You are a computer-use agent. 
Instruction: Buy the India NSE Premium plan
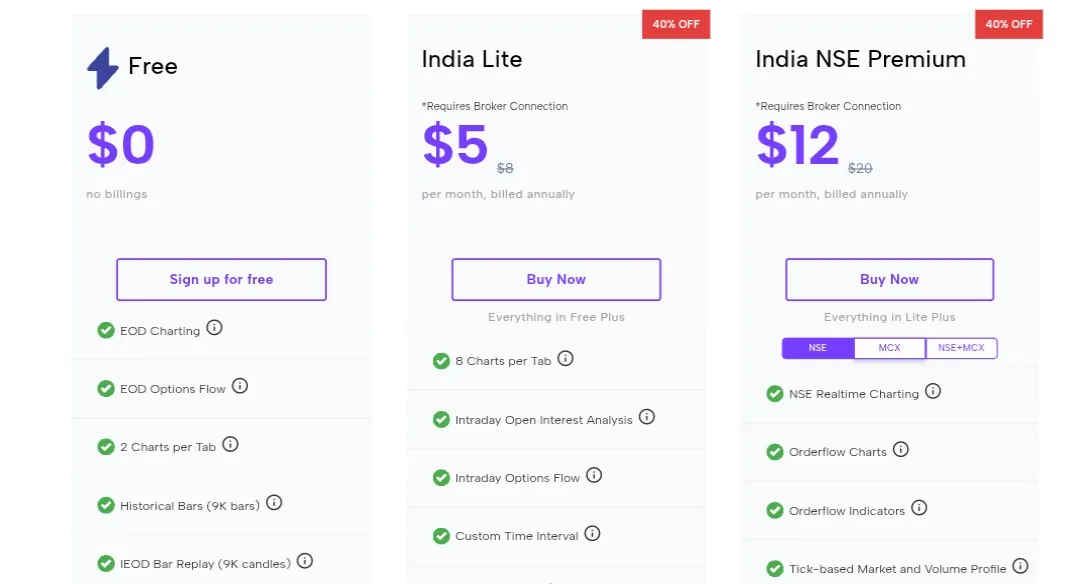pos(889,280)
